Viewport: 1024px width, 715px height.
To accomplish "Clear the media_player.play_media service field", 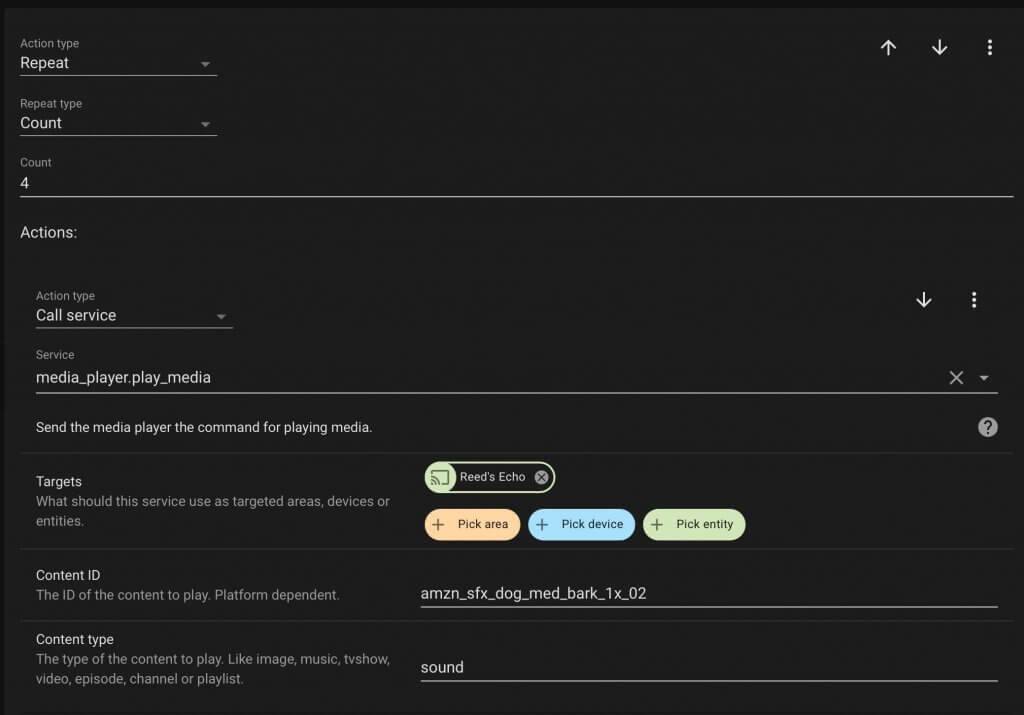I will pos(956,377).
